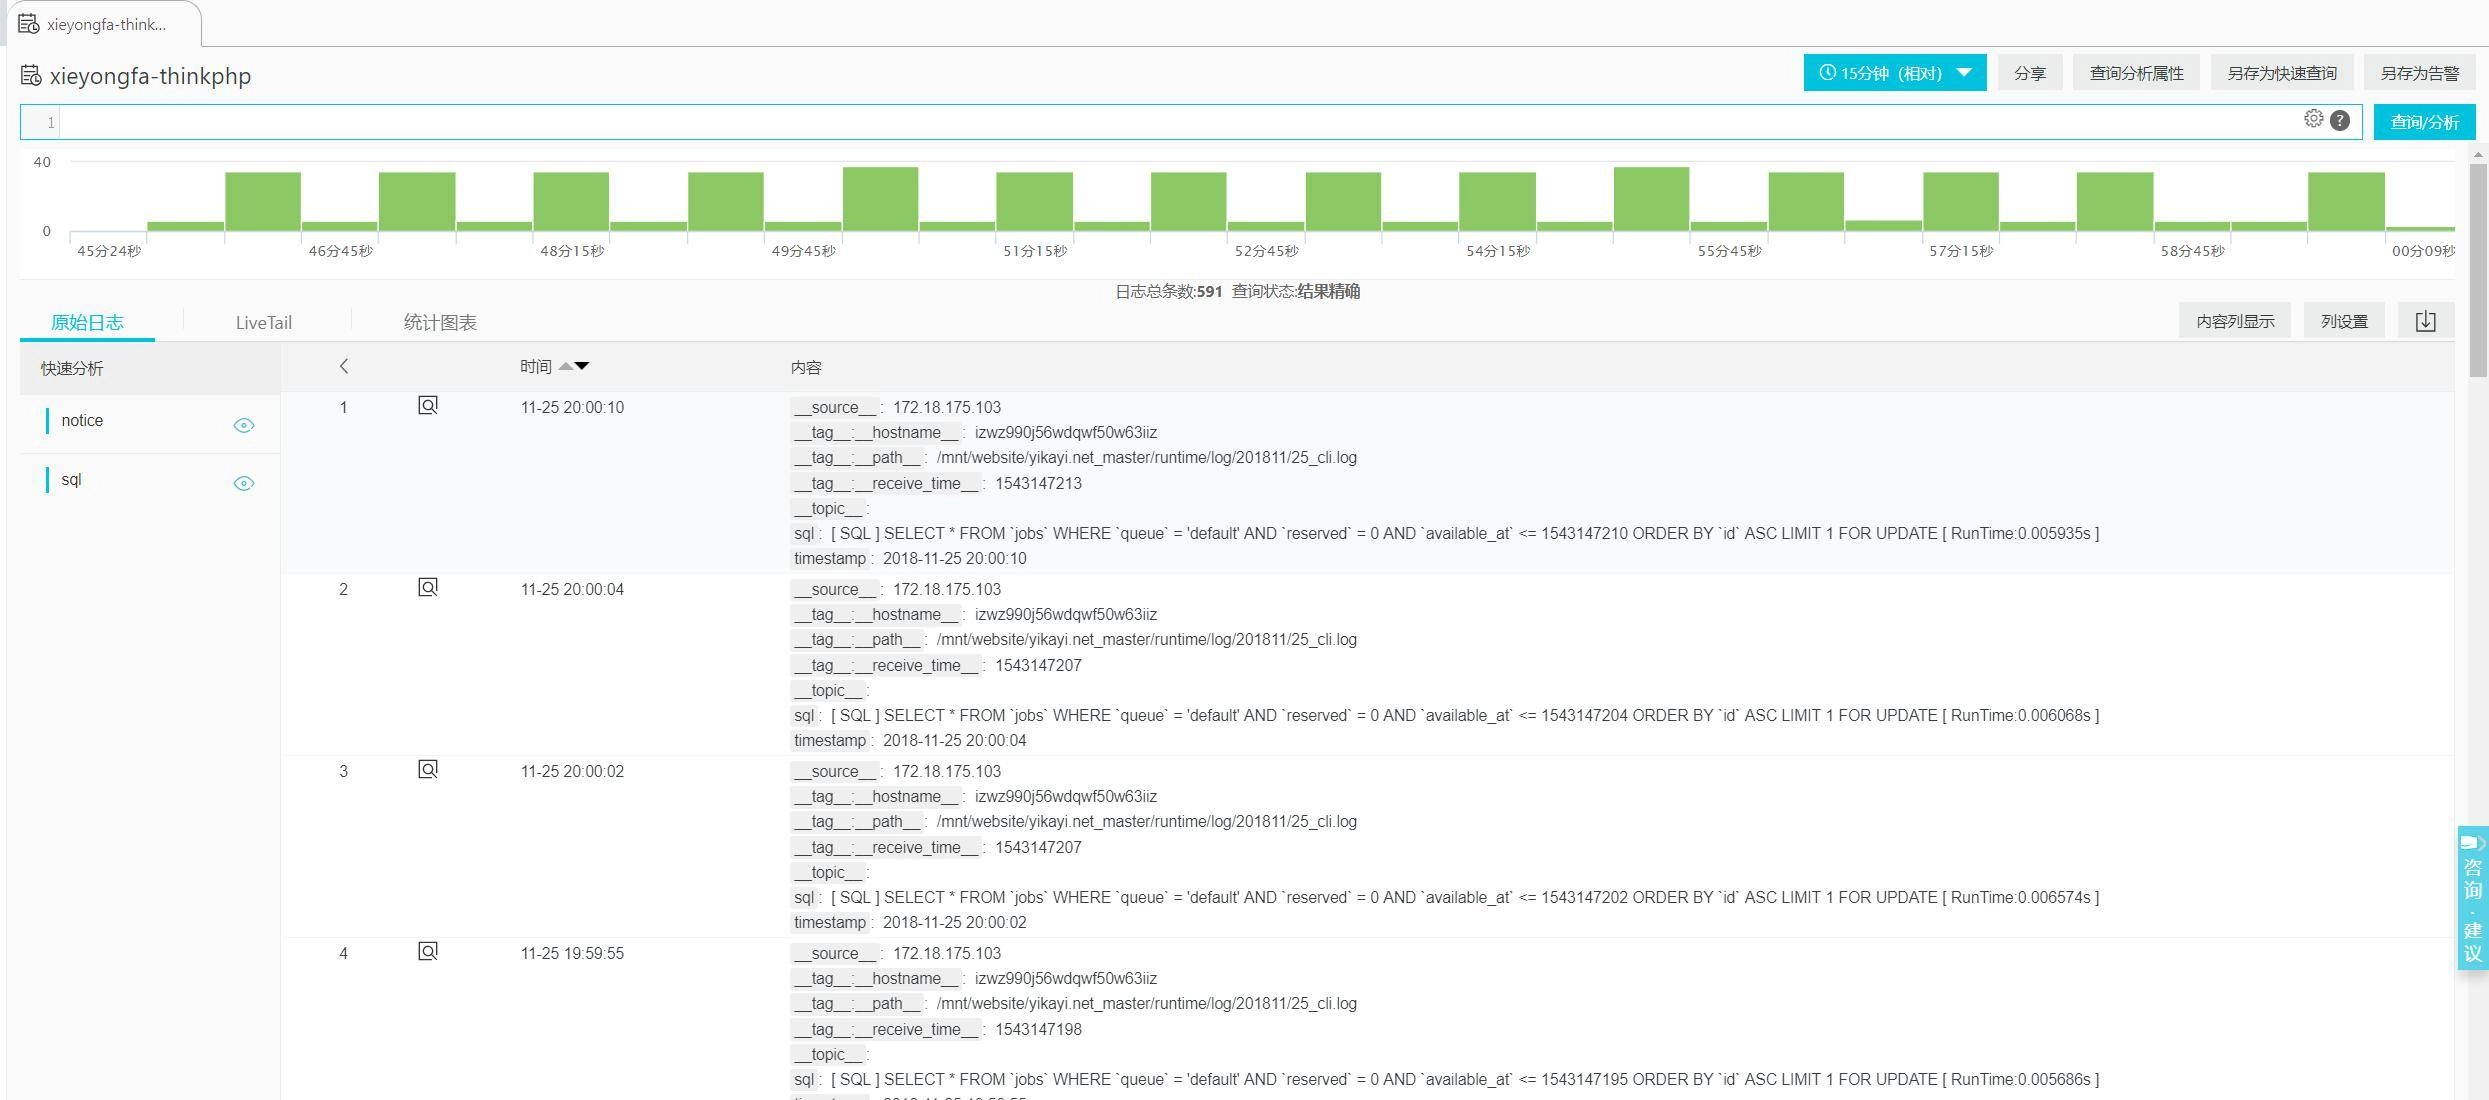Switch to the 统计图表 tab
Image resolution: width=2489 pixels, height=1100 pixels.
pyautogui.click(x=440, y=322)
